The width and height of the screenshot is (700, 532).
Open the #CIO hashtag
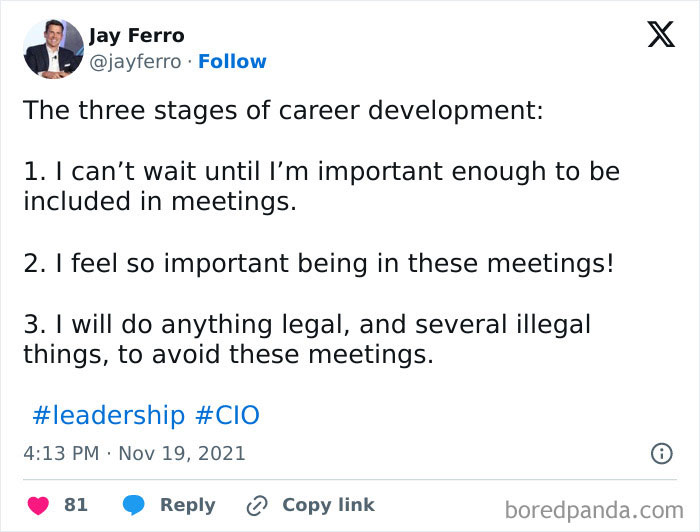[x=227, y=415]
